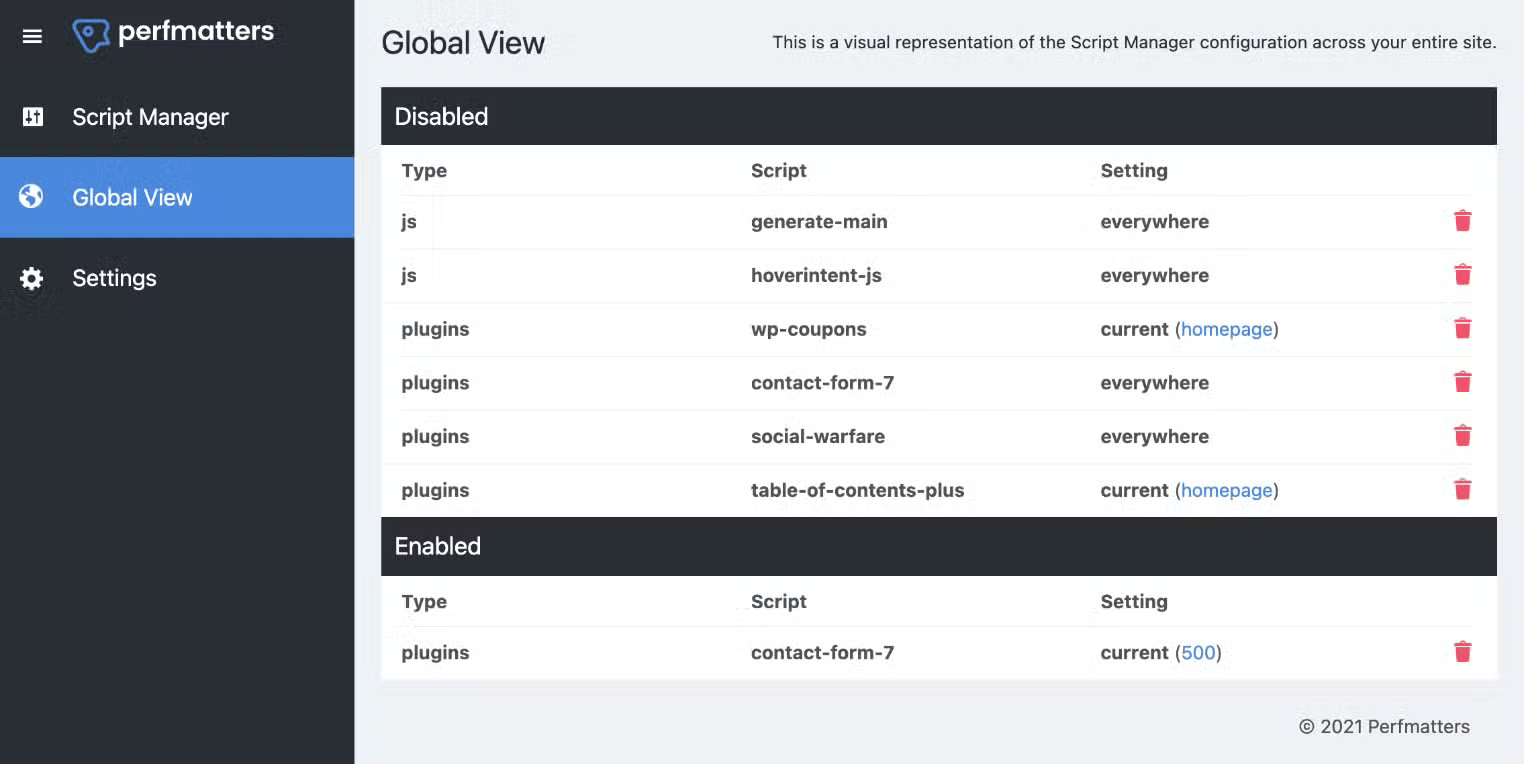The width and height of the screenshot is (1524, 764).
Task: Open the homepage link for table-of-contents-plus
Action: [1227, 490]
